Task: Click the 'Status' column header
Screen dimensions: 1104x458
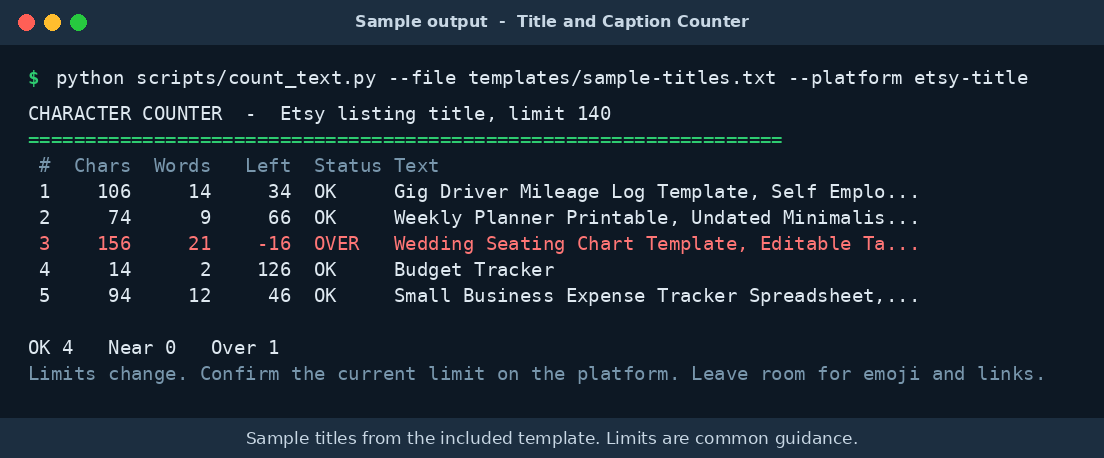Action: click(x=348, y=166)
